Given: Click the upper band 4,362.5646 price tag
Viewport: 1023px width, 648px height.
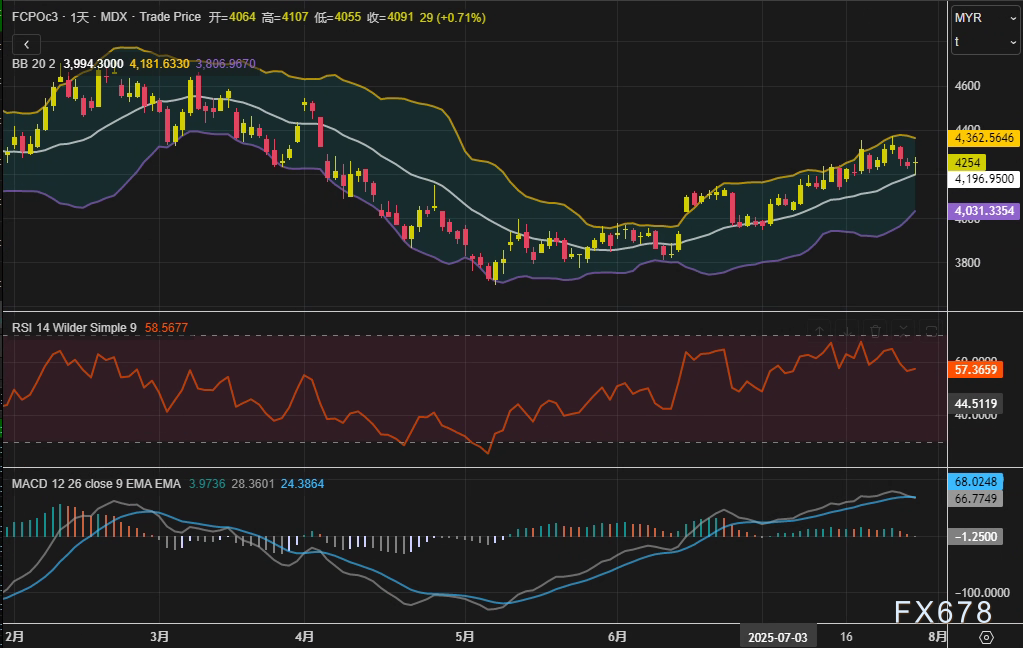Looking at the screenshot, I should tap(984, 139).
